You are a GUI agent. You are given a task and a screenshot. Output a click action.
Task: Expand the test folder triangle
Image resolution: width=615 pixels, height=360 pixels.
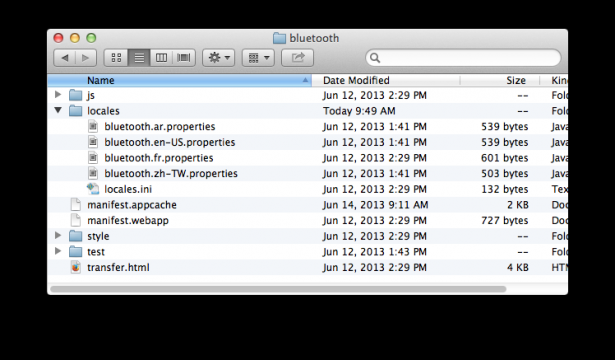pos(58,251)
